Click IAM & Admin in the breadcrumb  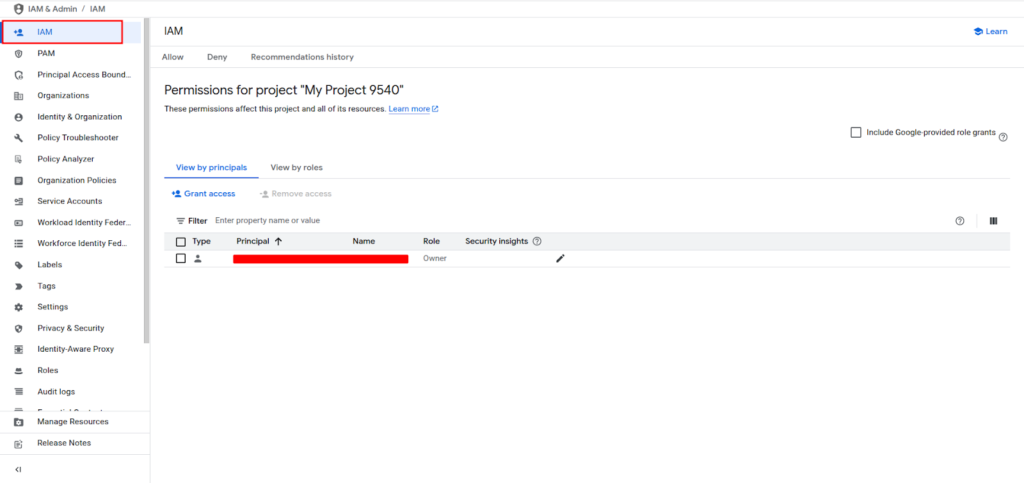tap(53, 9)
